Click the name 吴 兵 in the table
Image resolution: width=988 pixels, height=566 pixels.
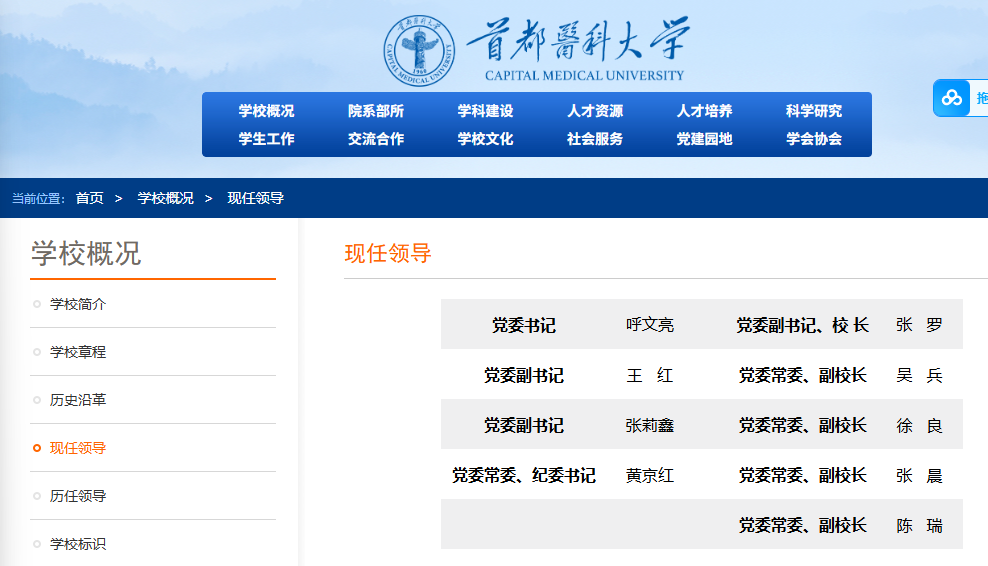[x=919, y=376]
